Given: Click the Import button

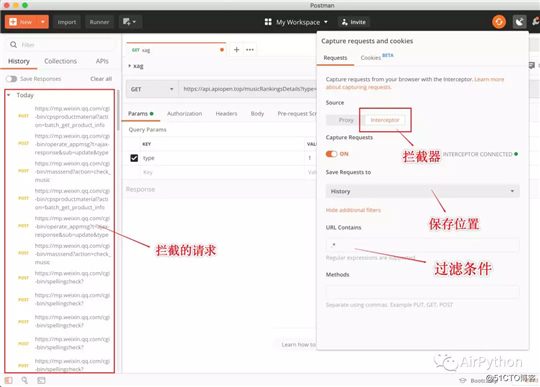Looking at the screenshot, I should (x=67, y=22).
